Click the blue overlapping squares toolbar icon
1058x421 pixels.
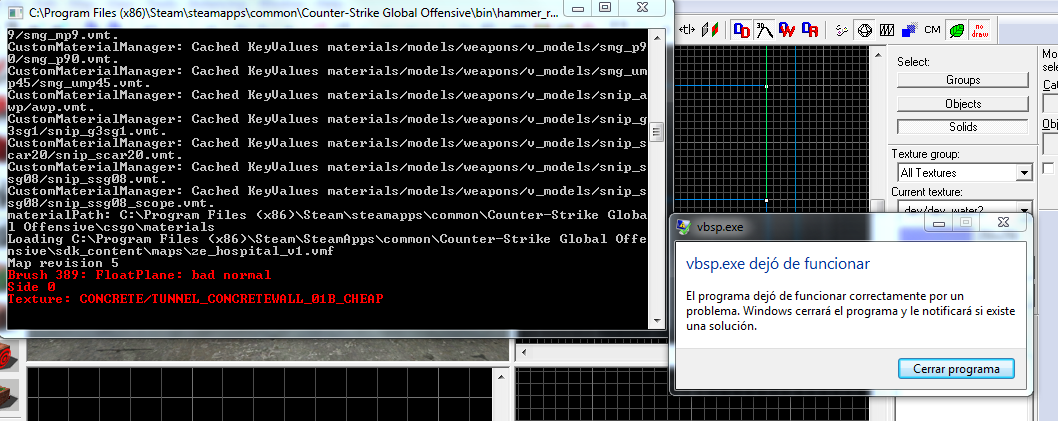tap(910, 30)
